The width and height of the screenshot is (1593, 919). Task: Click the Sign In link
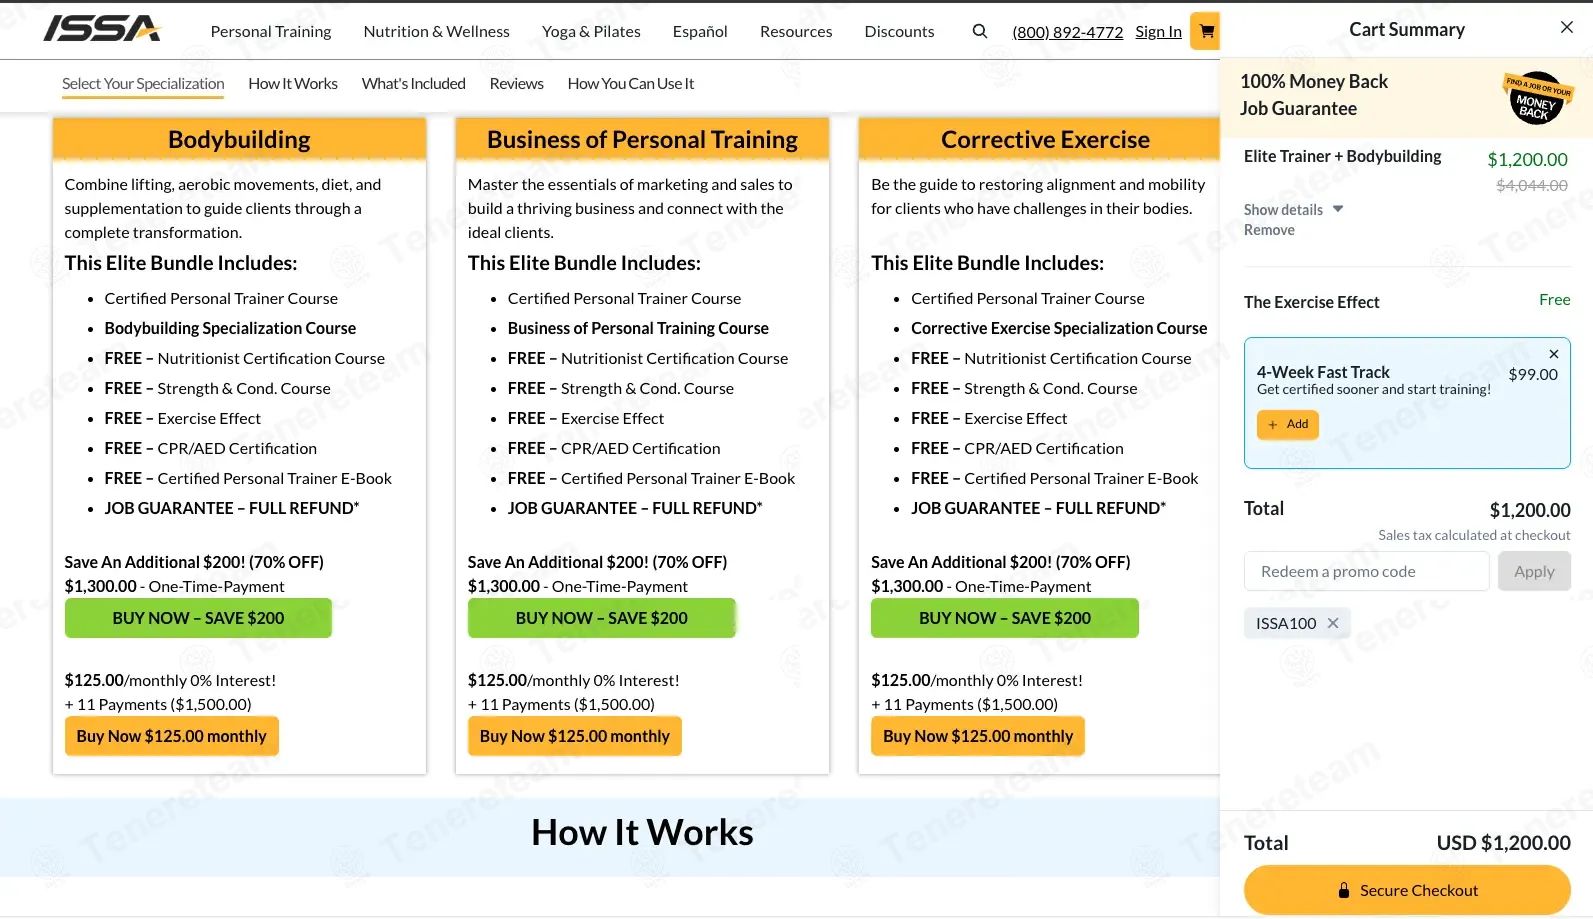[x=1158, y=32]
